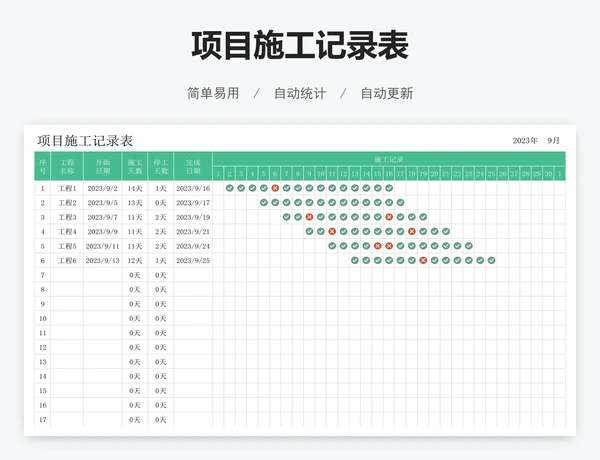
Task: Select the green check on day 12 for 工程2
Action: [x=343, y=202]
